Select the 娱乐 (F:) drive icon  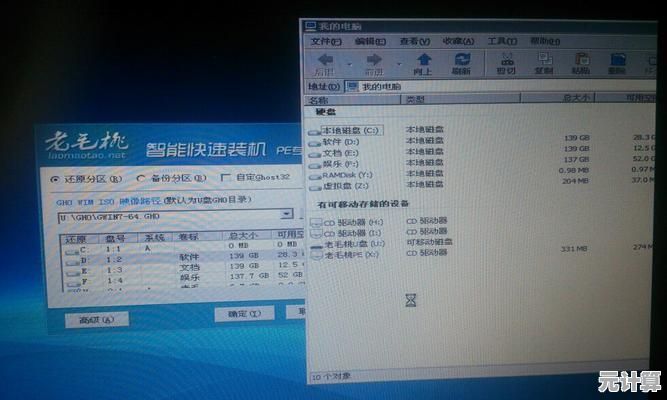315,166
